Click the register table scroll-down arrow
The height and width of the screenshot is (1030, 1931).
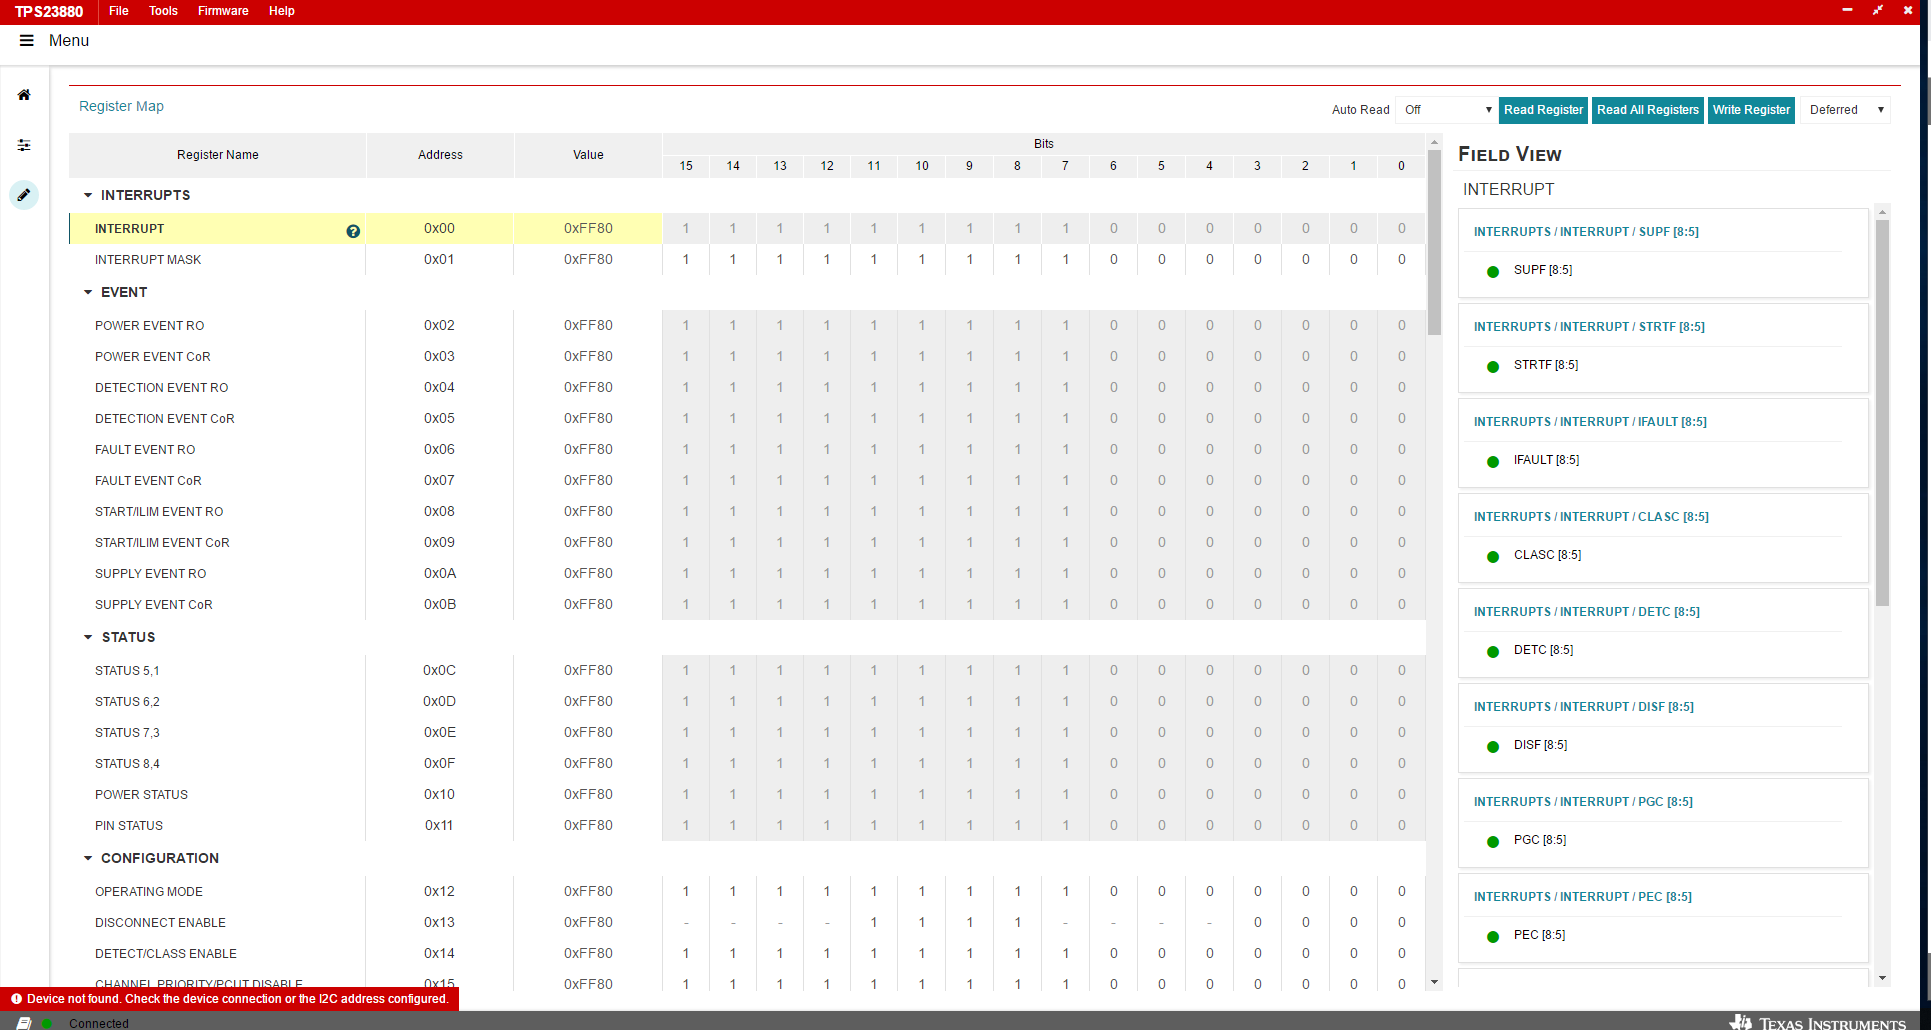coord(1434,982)
